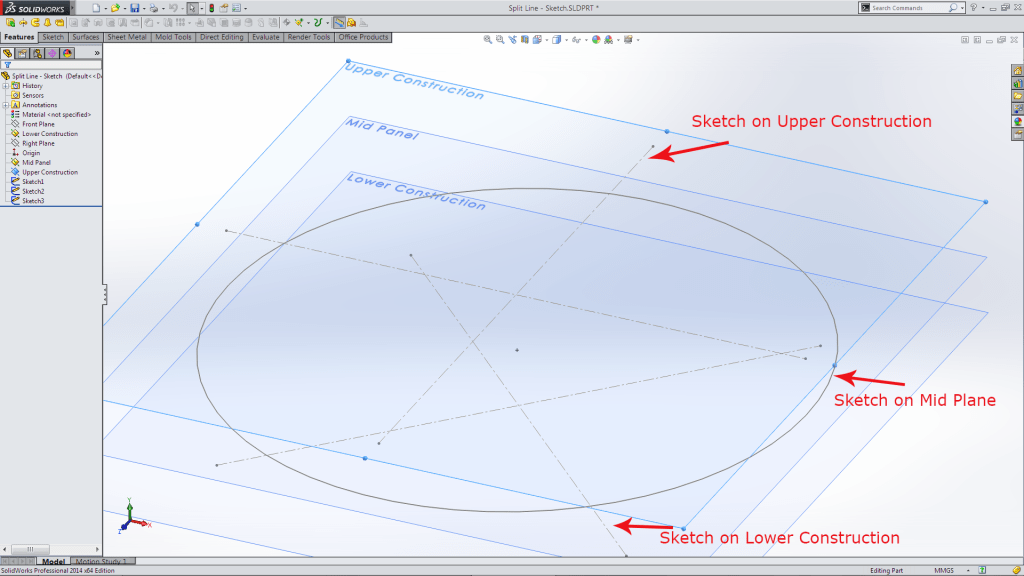Open the Display Style dropdown arrow
1024x576 pixels.
coord(567,40)
